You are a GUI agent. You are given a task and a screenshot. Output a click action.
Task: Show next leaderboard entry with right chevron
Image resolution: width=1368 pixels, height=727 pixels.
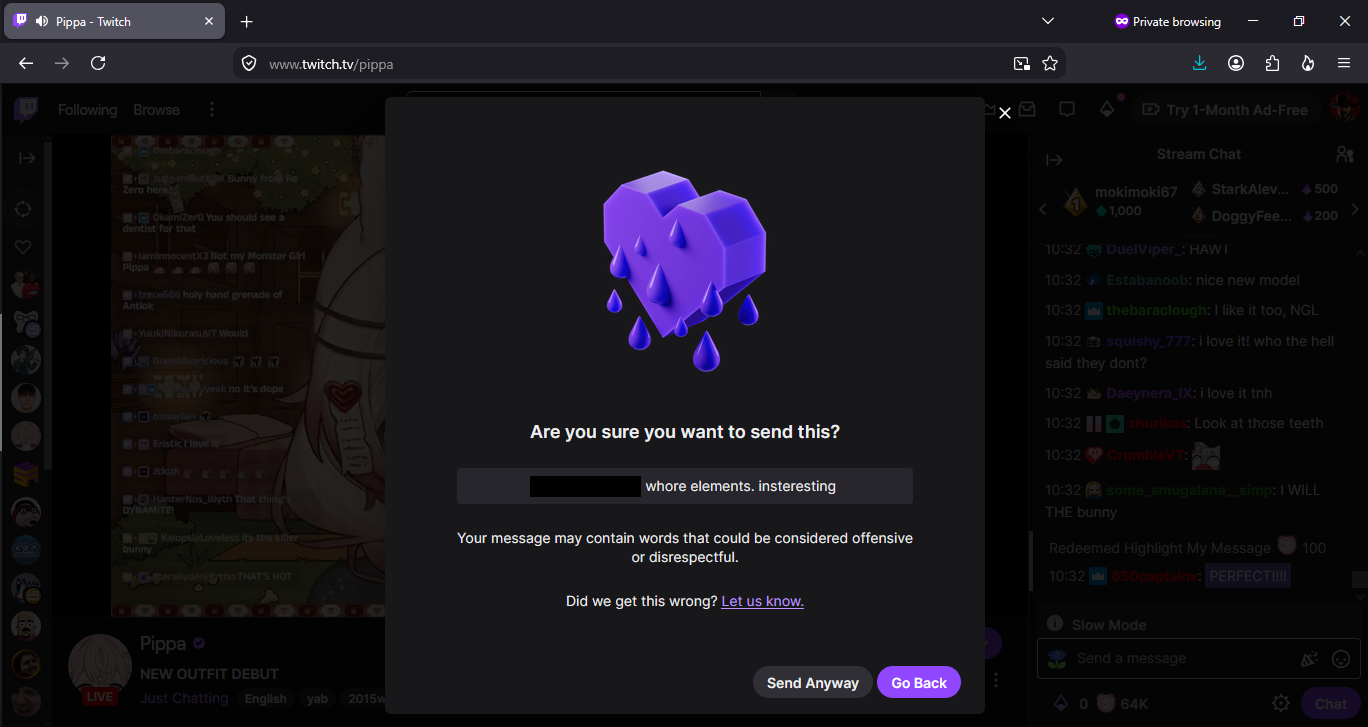click(1356, 209)
